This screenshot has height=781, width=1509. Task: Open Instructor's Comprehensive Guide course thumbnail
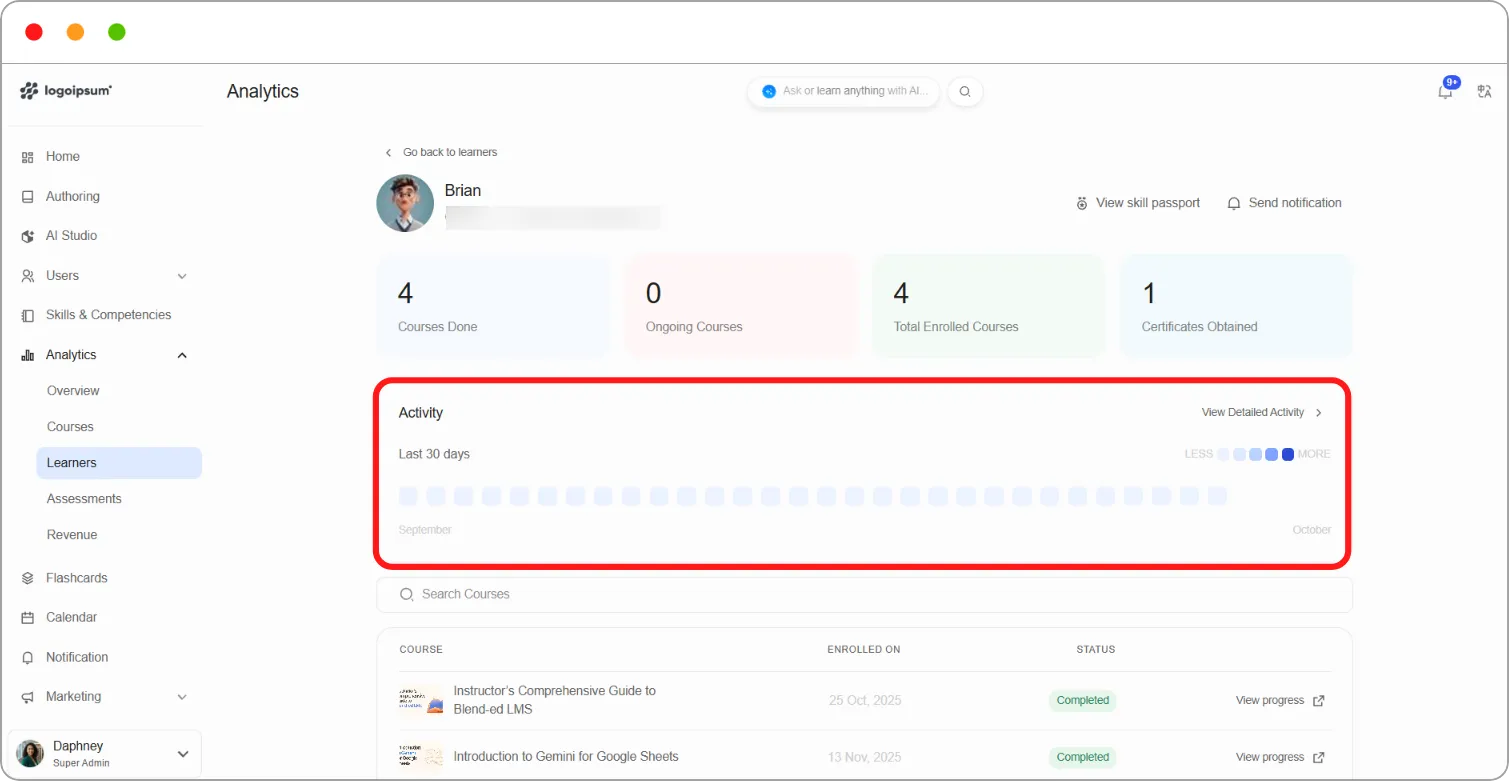point(421,700)
